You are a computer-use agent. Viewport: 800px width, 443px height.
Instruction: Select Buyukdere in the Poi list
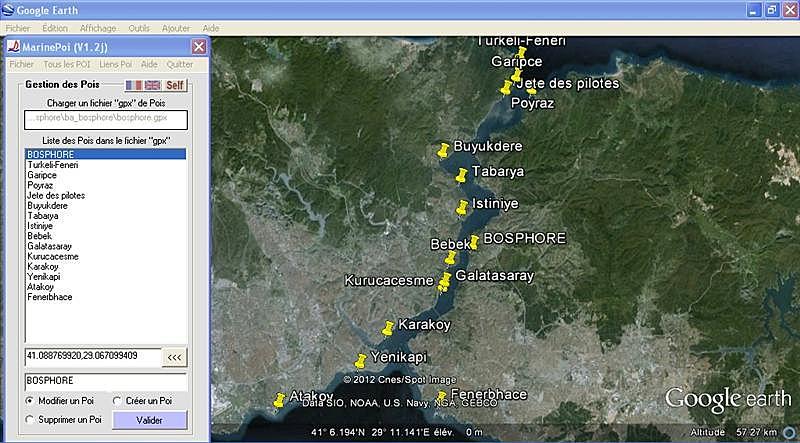tap(106, 206)
